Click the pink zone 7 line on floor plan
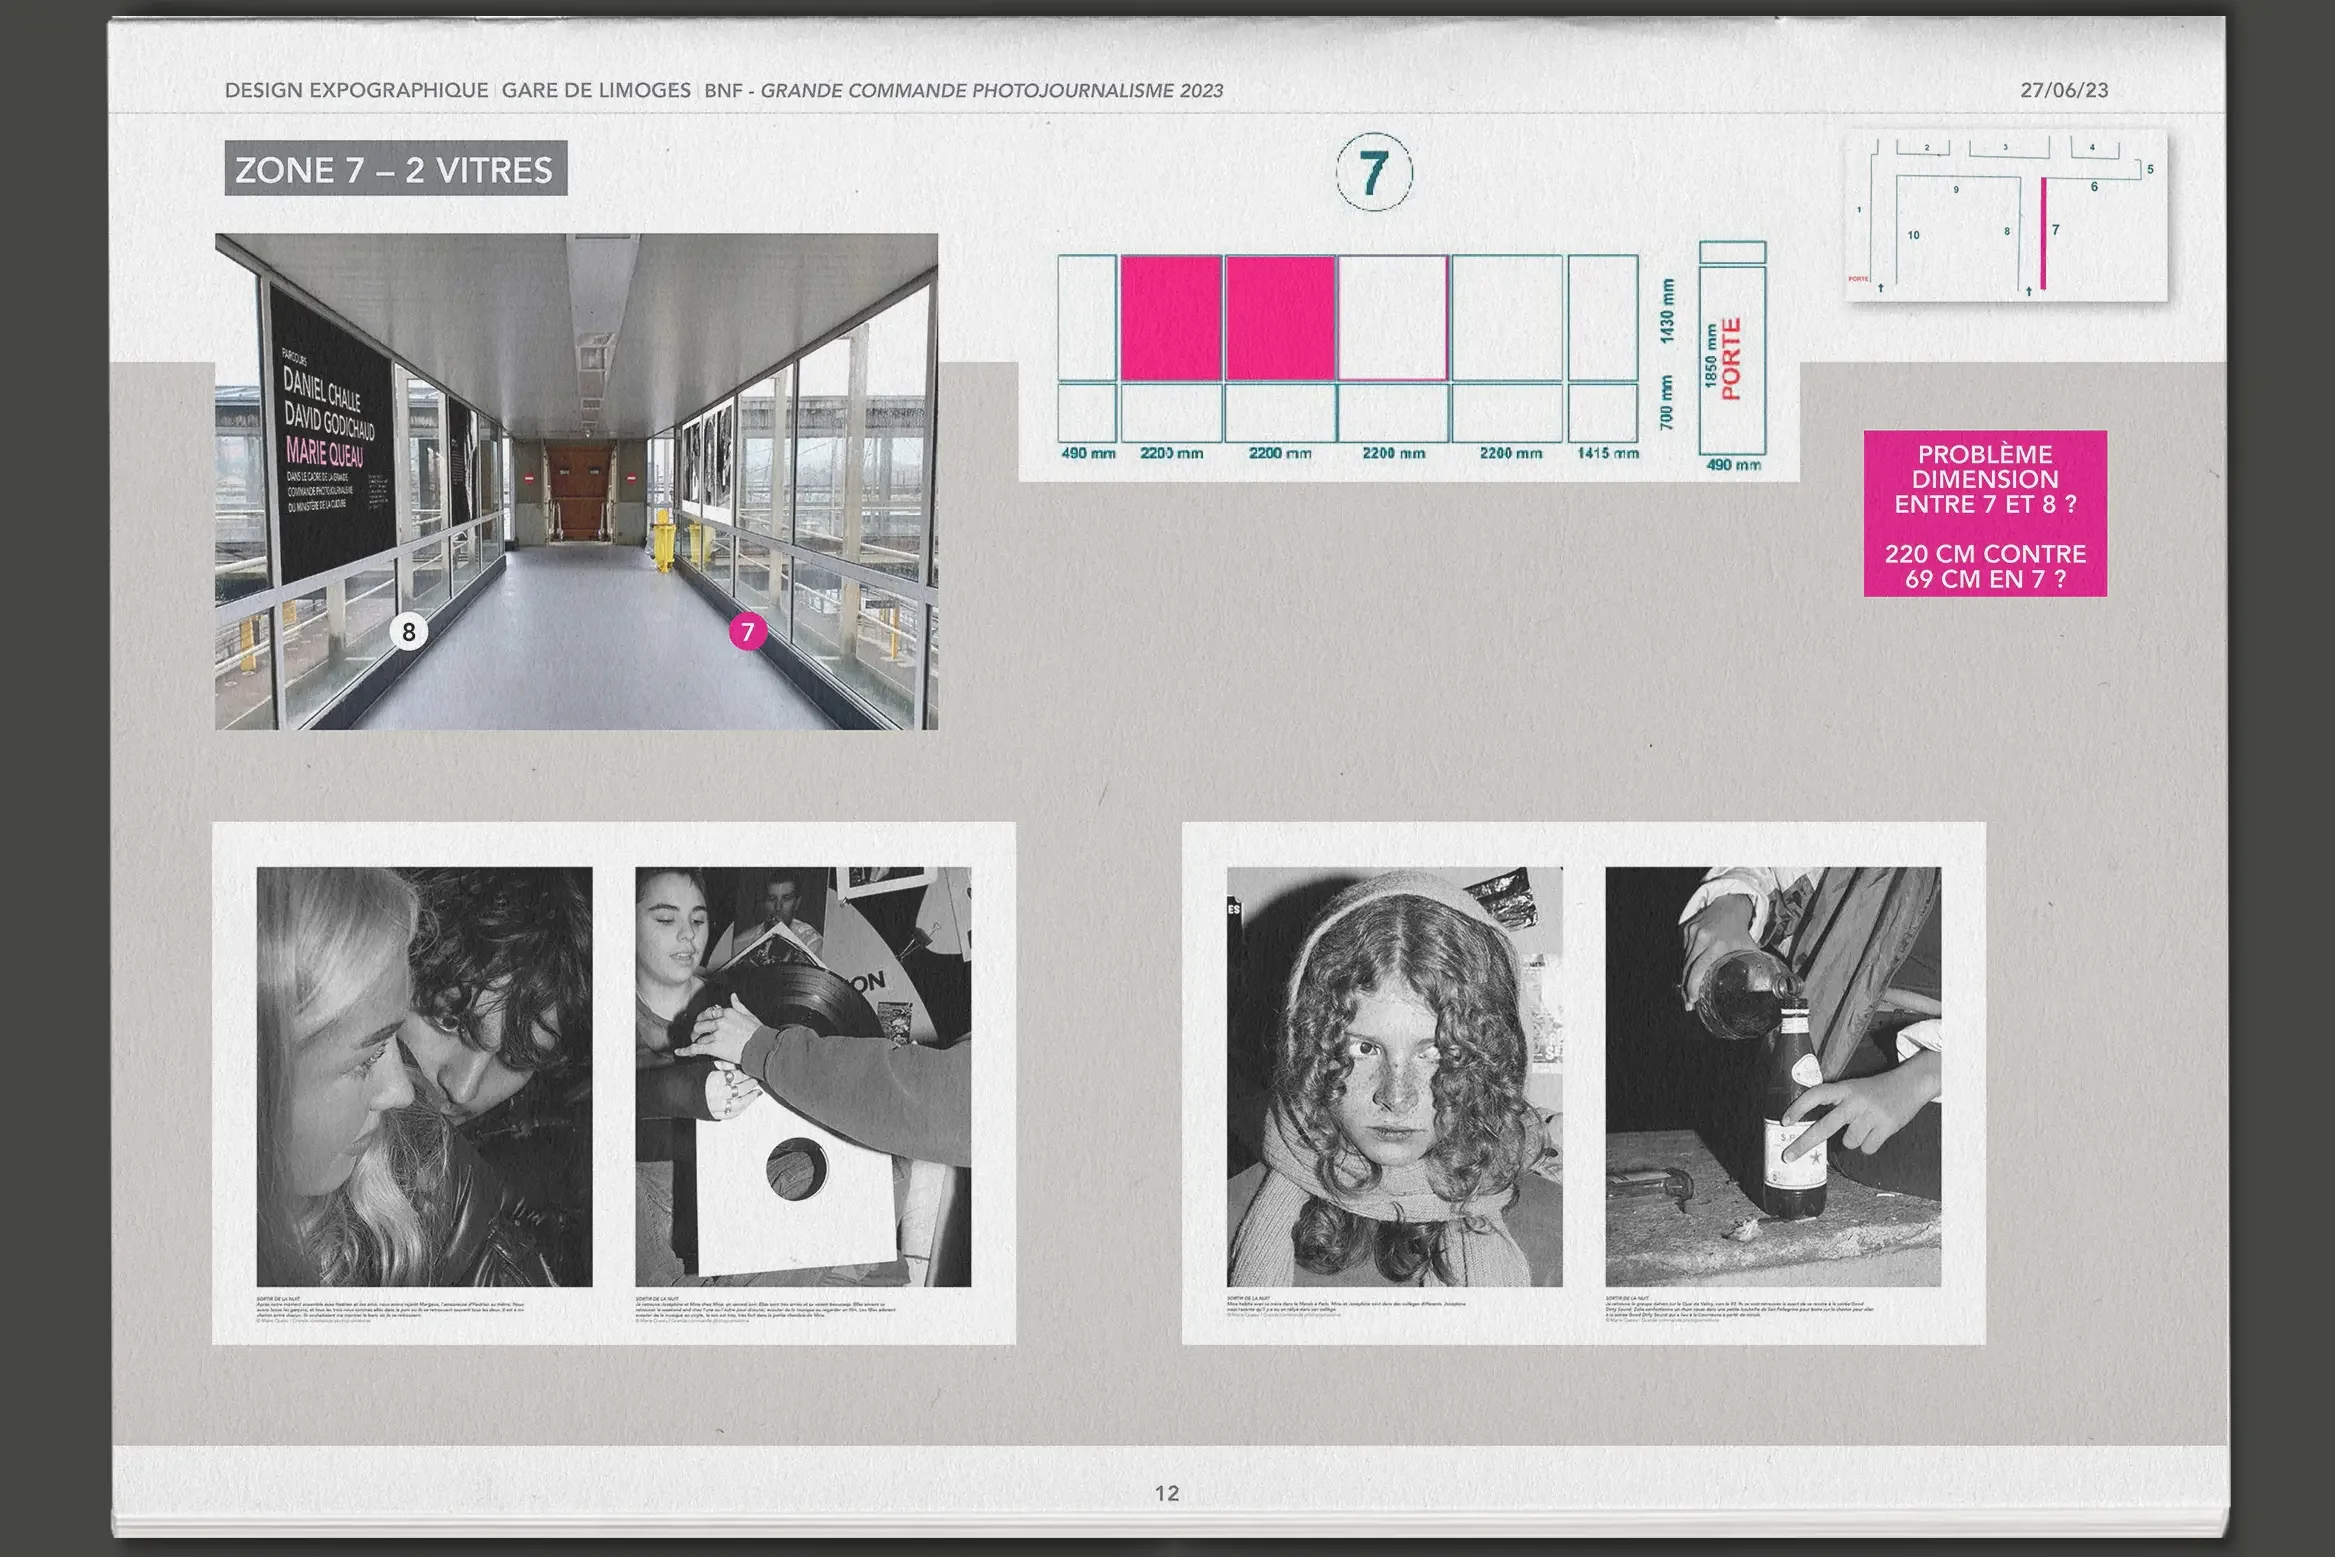 coord(2043,234)
